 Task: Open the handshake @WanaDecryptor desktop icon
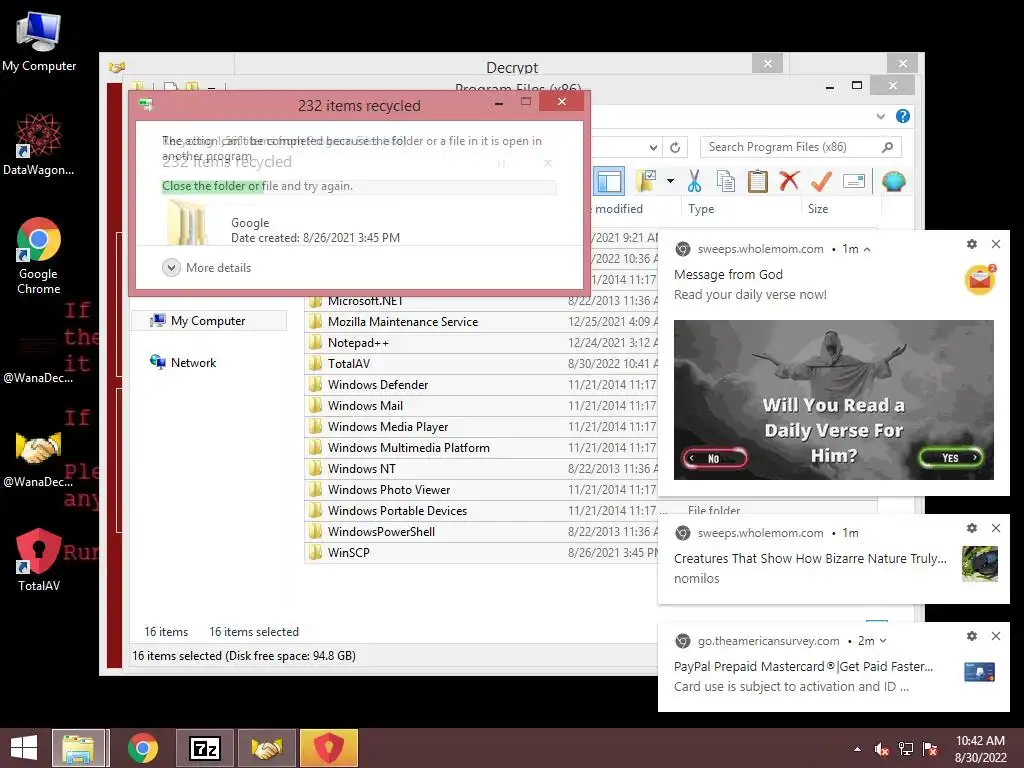[39, 459]
